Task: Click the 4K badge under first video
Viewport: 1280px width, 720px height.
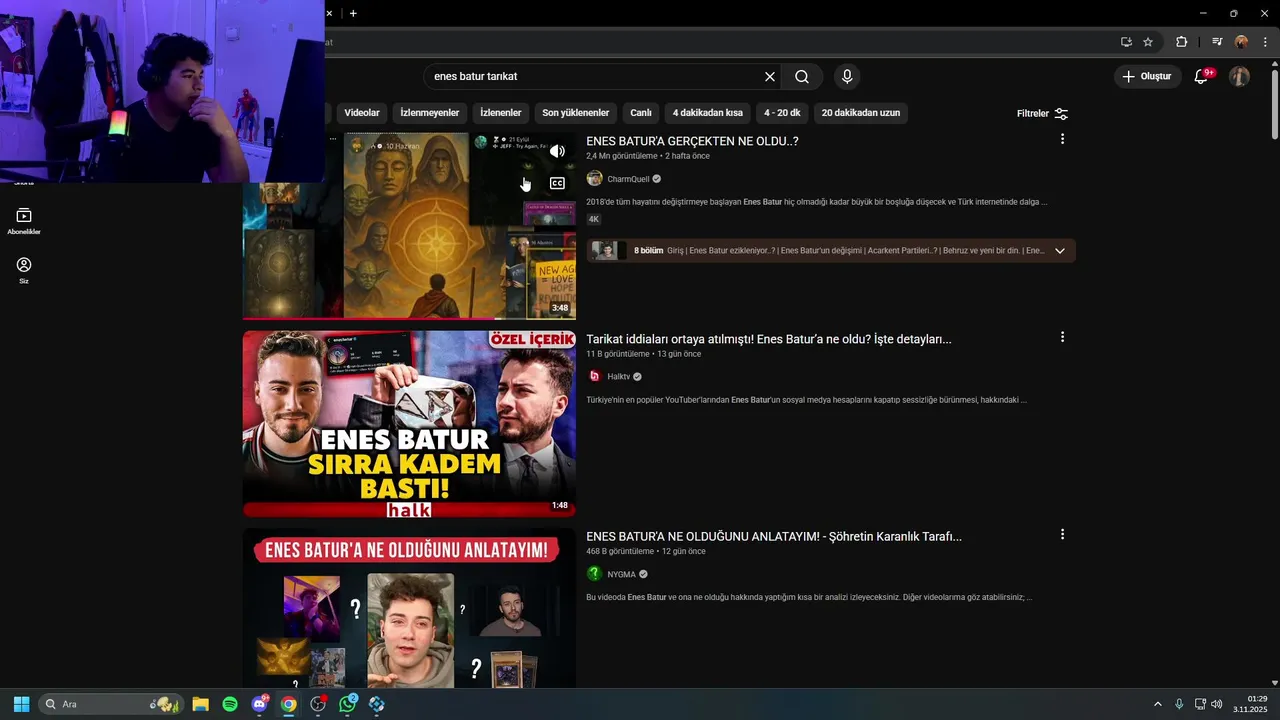Action: tap(594, 219)
